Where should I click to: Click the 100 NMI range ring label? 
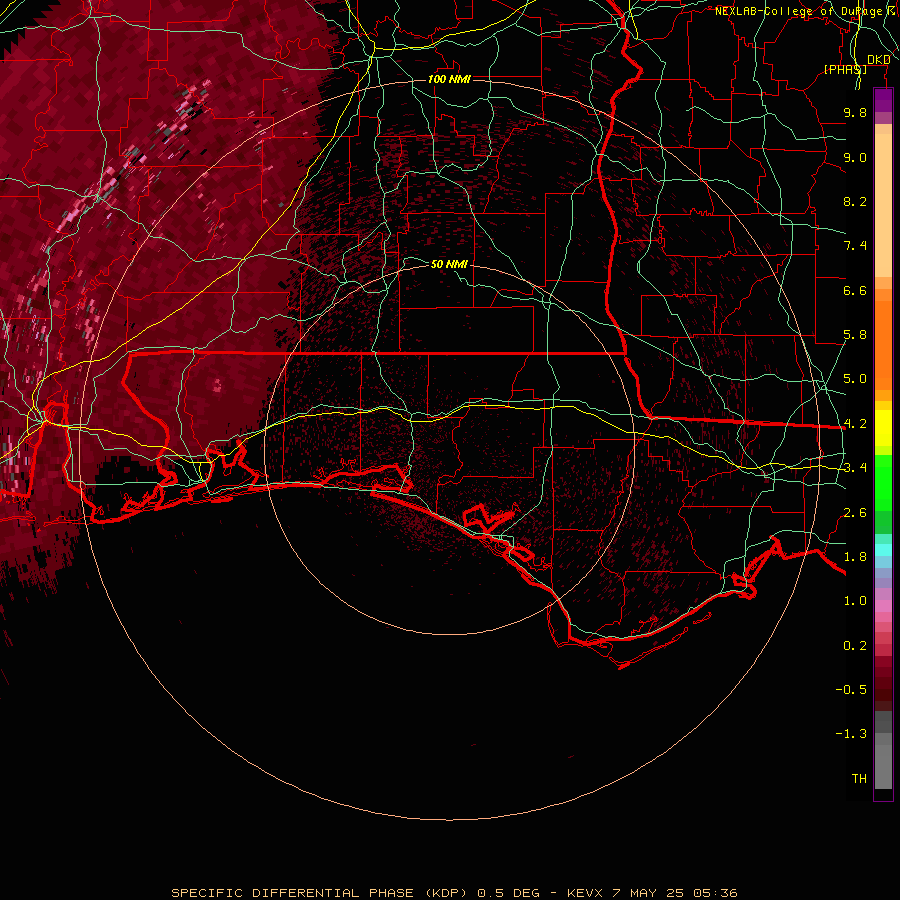[x=449, y=79]
